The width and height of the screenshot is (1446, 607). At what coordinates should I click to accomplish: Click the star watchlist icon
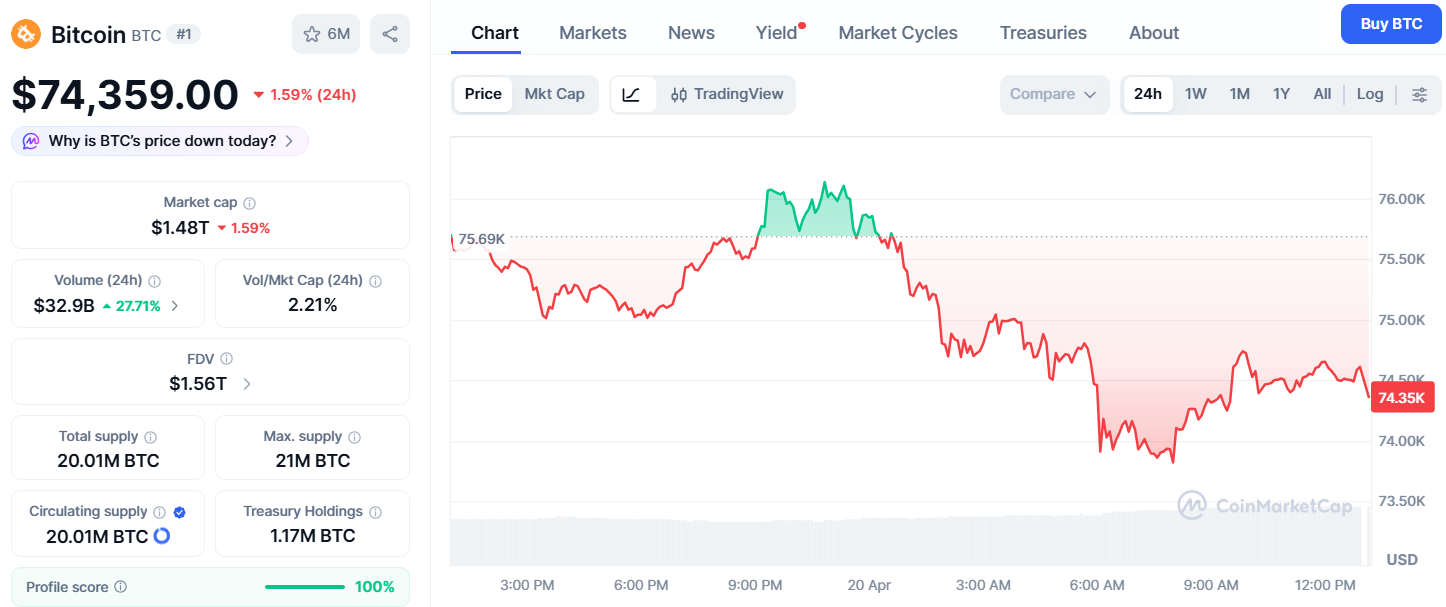pos(312,34)
